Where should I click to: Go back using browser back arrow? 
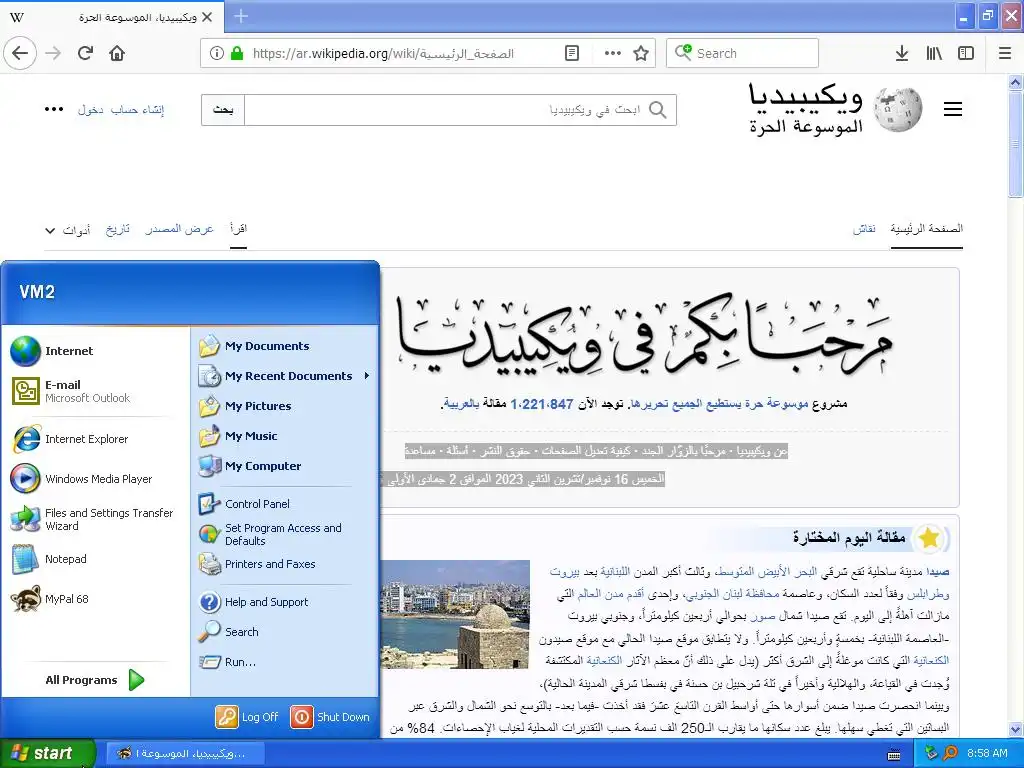pyautogui.click(x=20, y=53)
